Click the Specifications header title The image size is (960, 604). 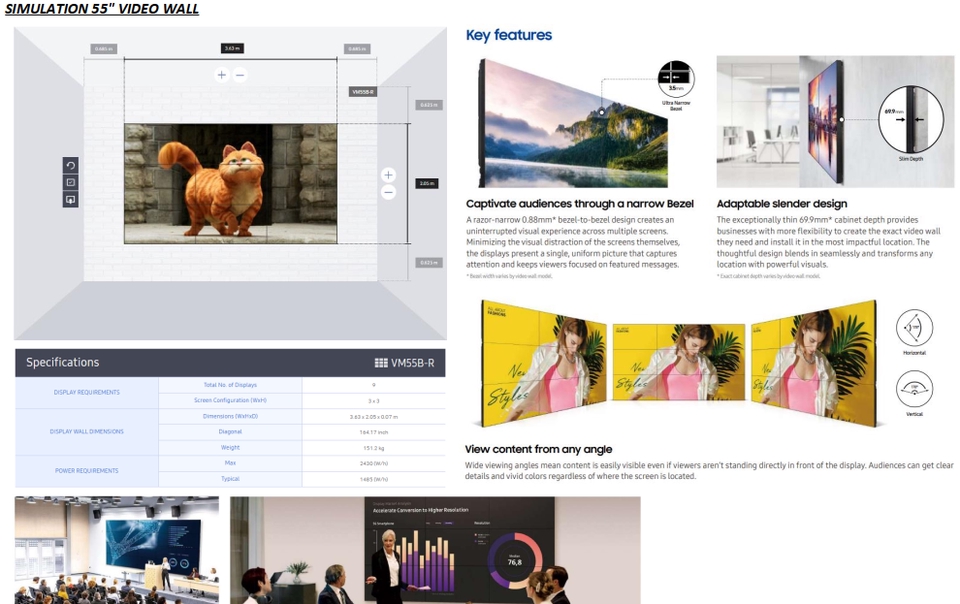[x=62, y=362]
